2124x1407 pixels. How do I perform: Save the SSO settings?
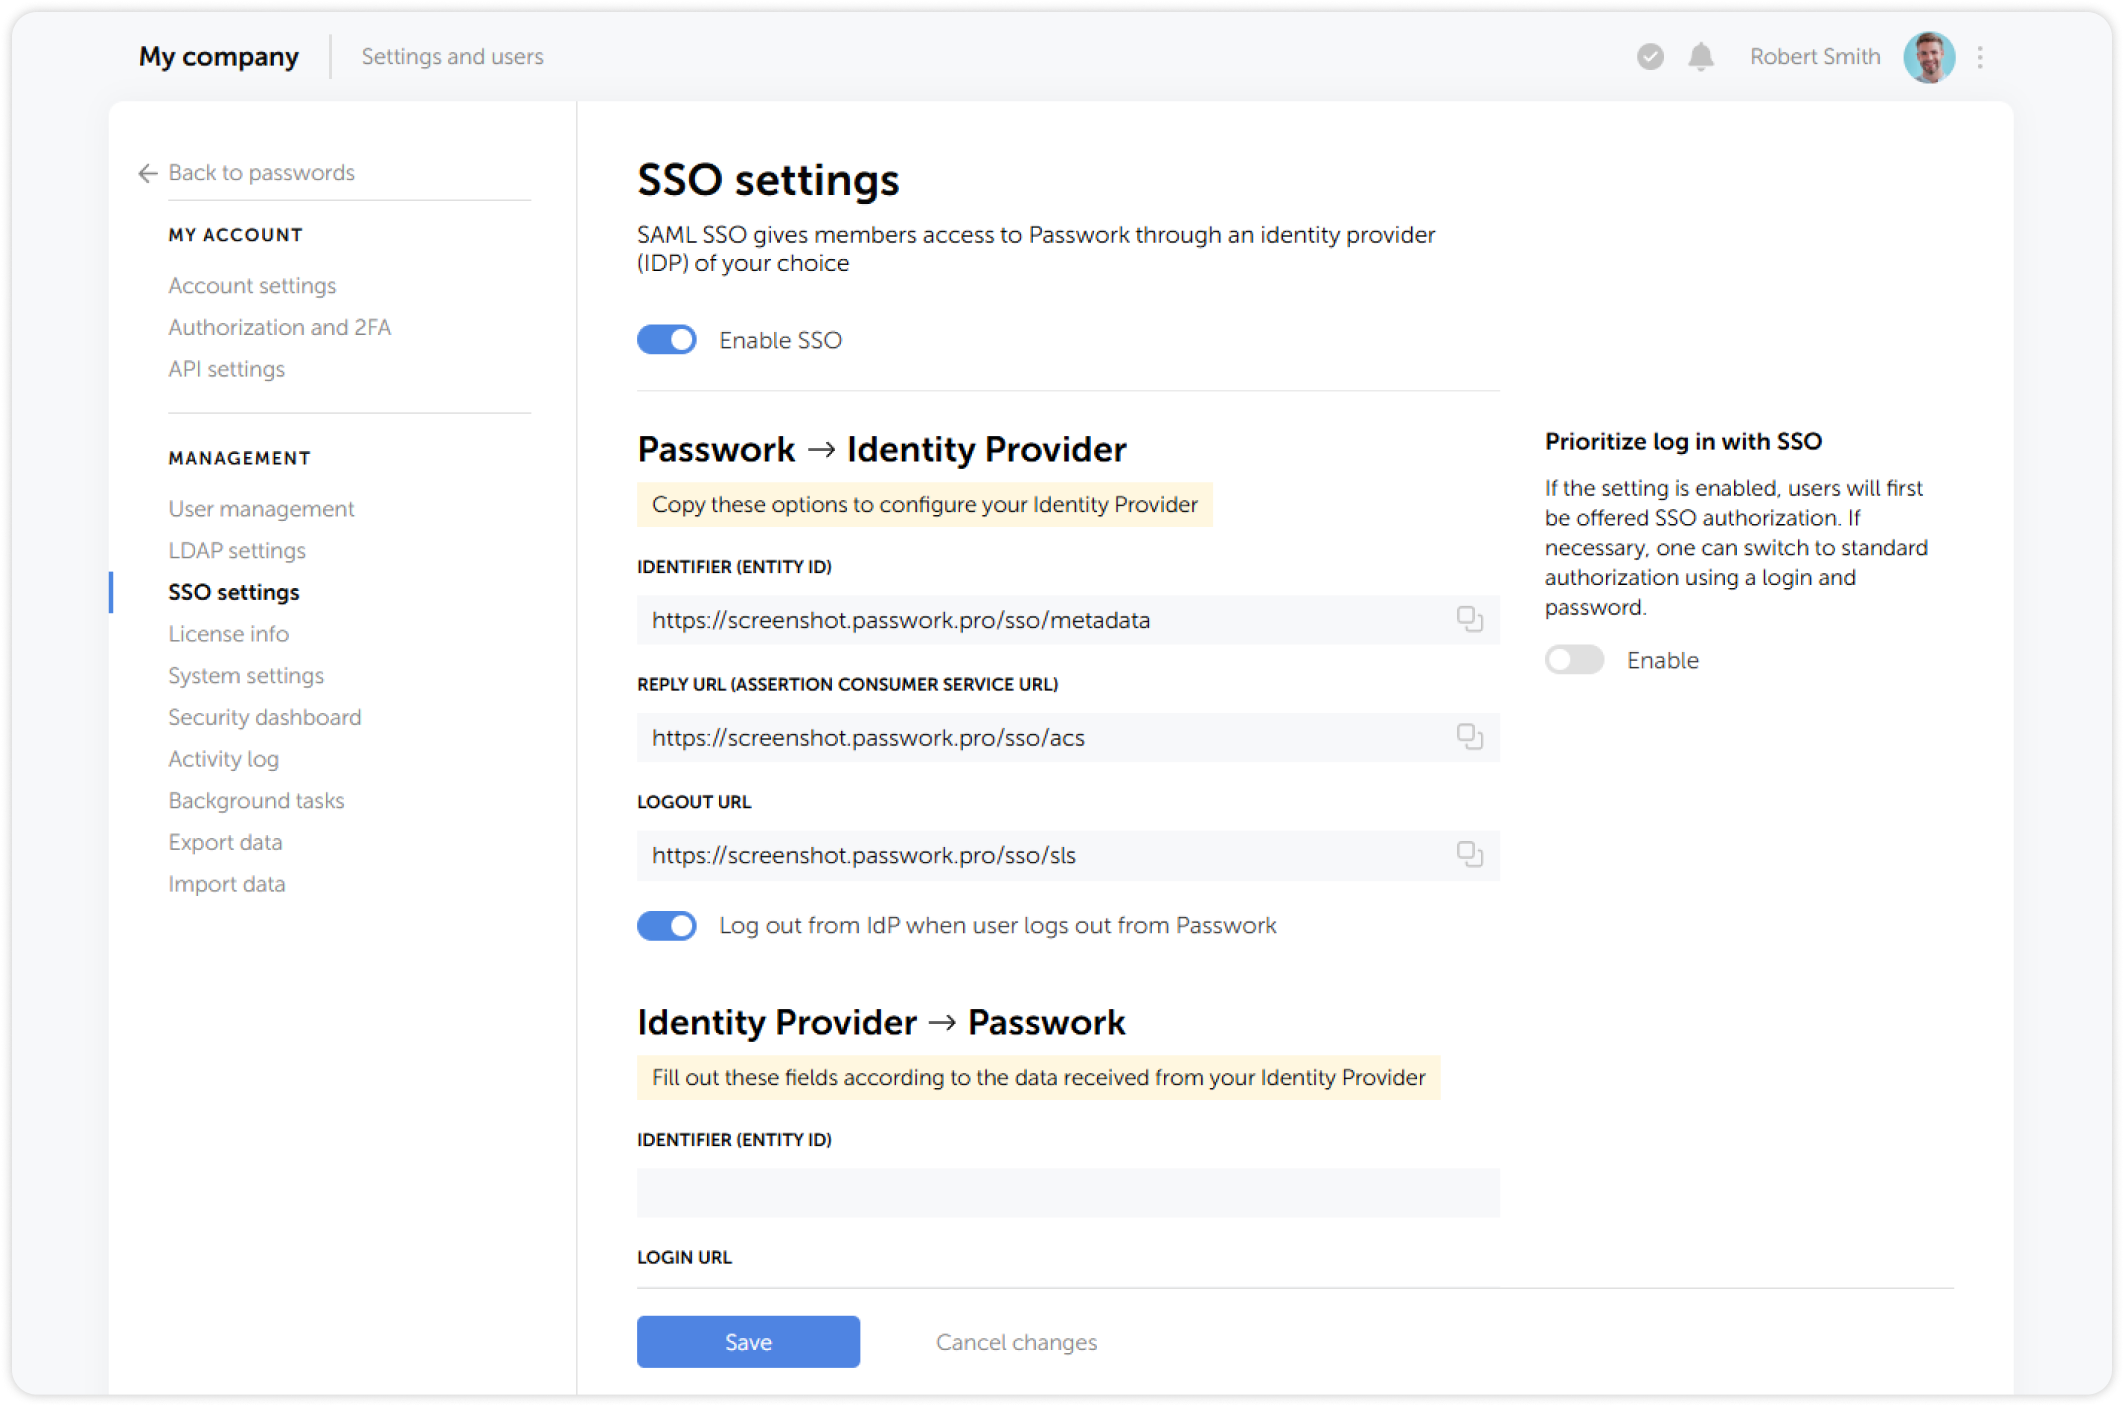point(748,1341)
